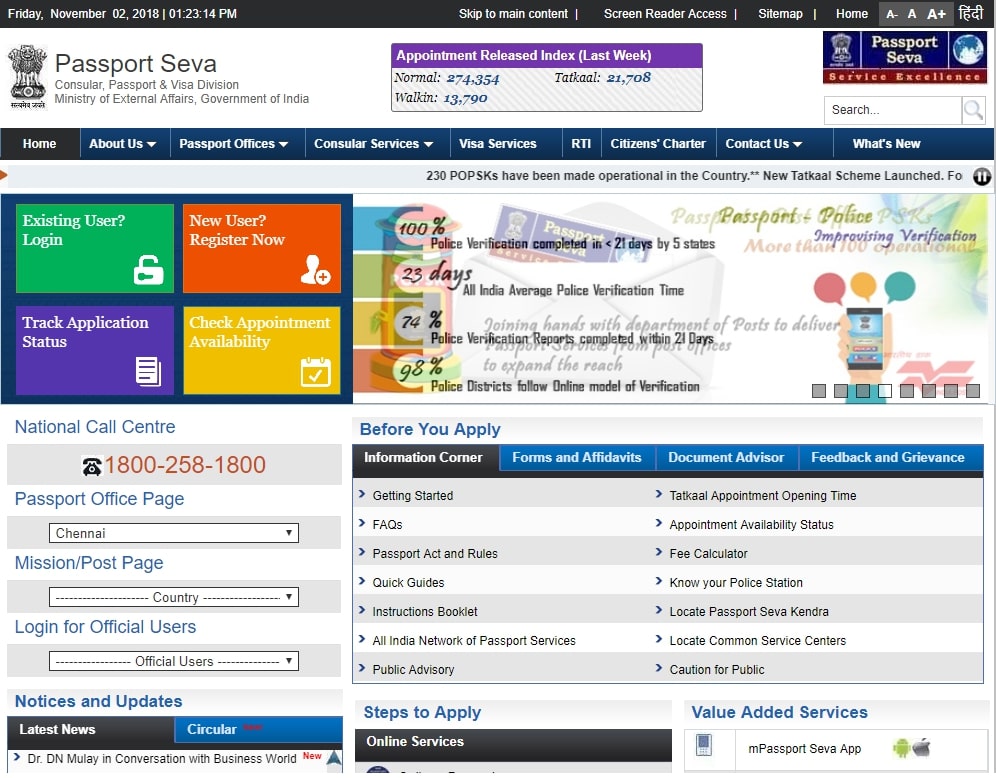Click the Search text field
Image resolution: width=996 pixels, height=778 pixels.
892,111
